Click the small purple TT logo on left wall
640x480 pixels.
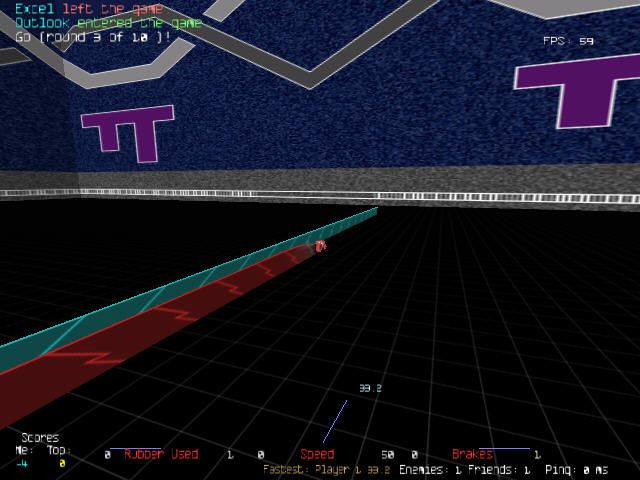pos(120,135)
